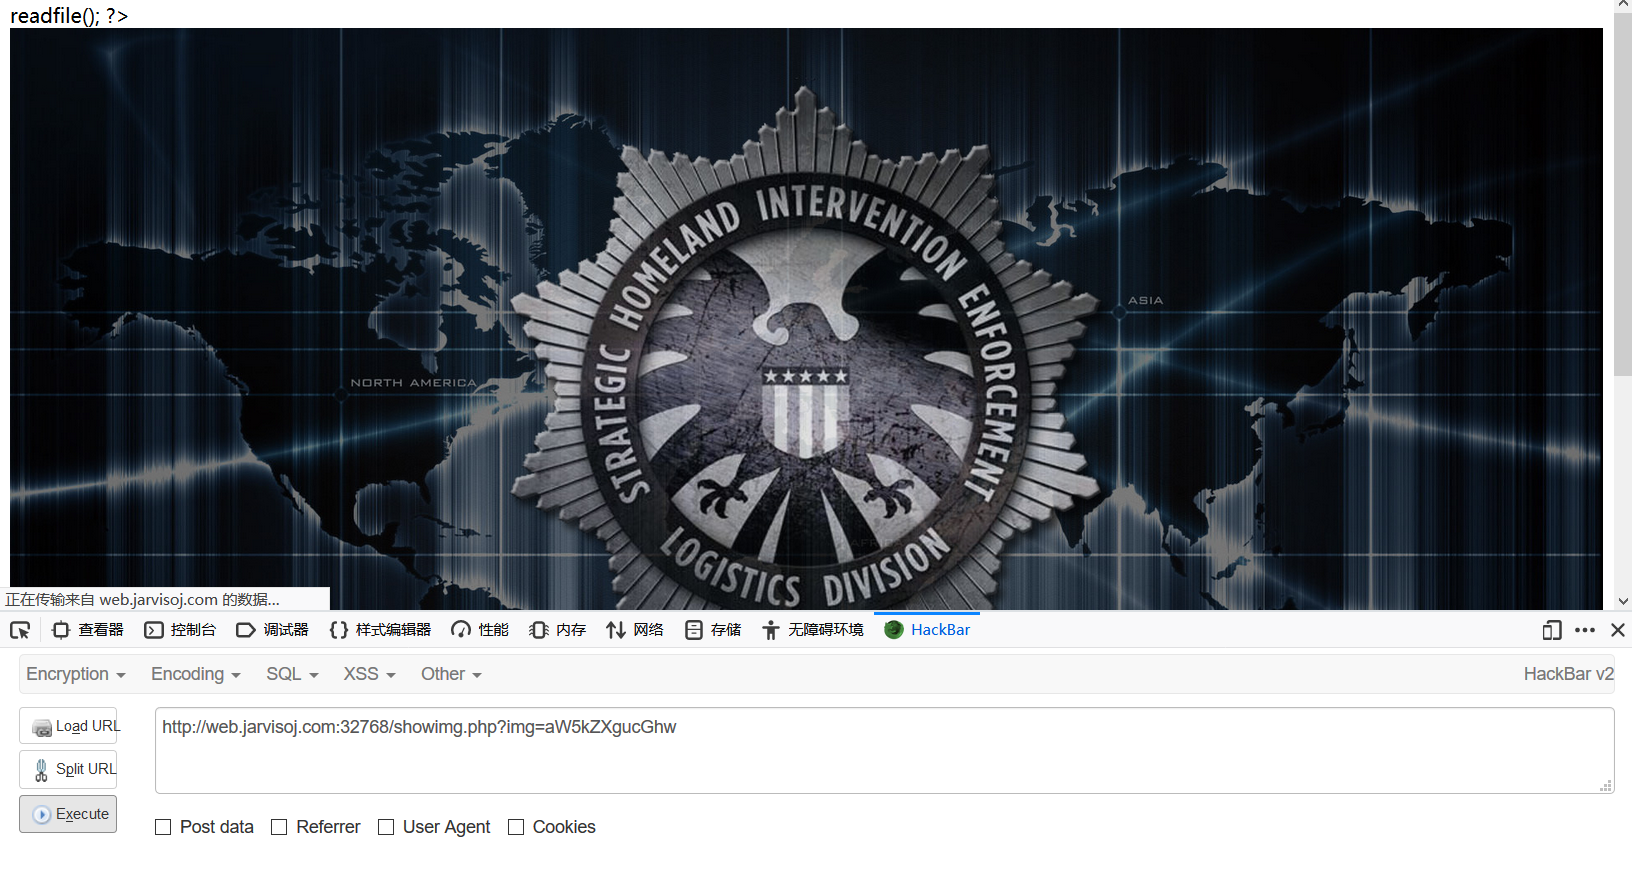Click the Load URL button
The image size is (1632, 883).
(x=68, y=726)
